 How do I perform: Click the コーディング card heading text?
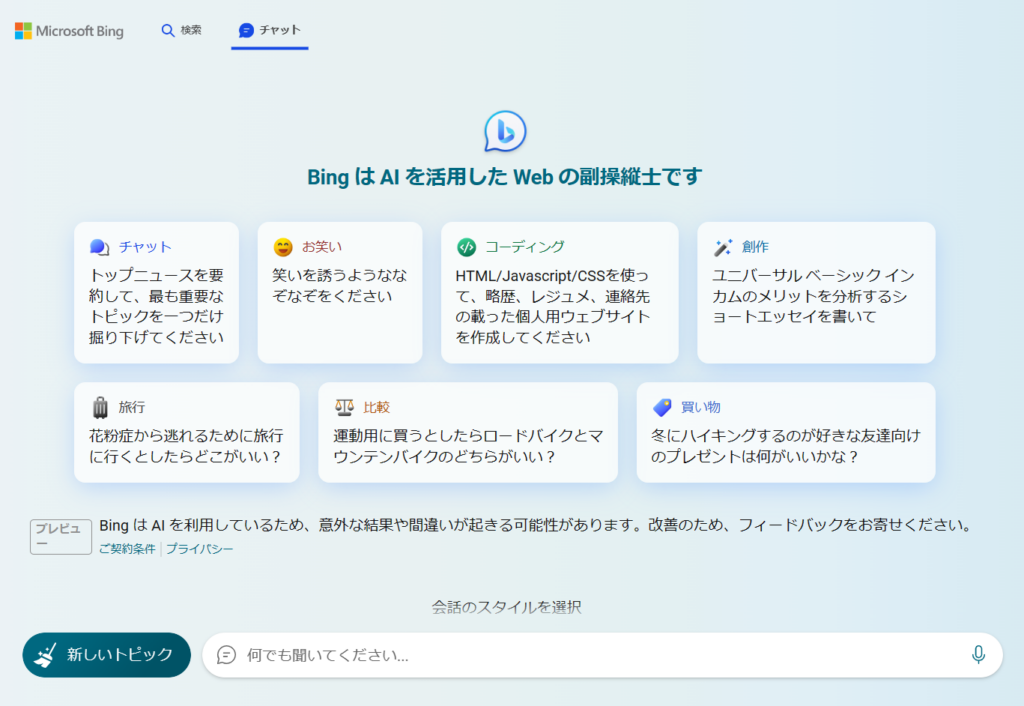(x=524, y=247)
